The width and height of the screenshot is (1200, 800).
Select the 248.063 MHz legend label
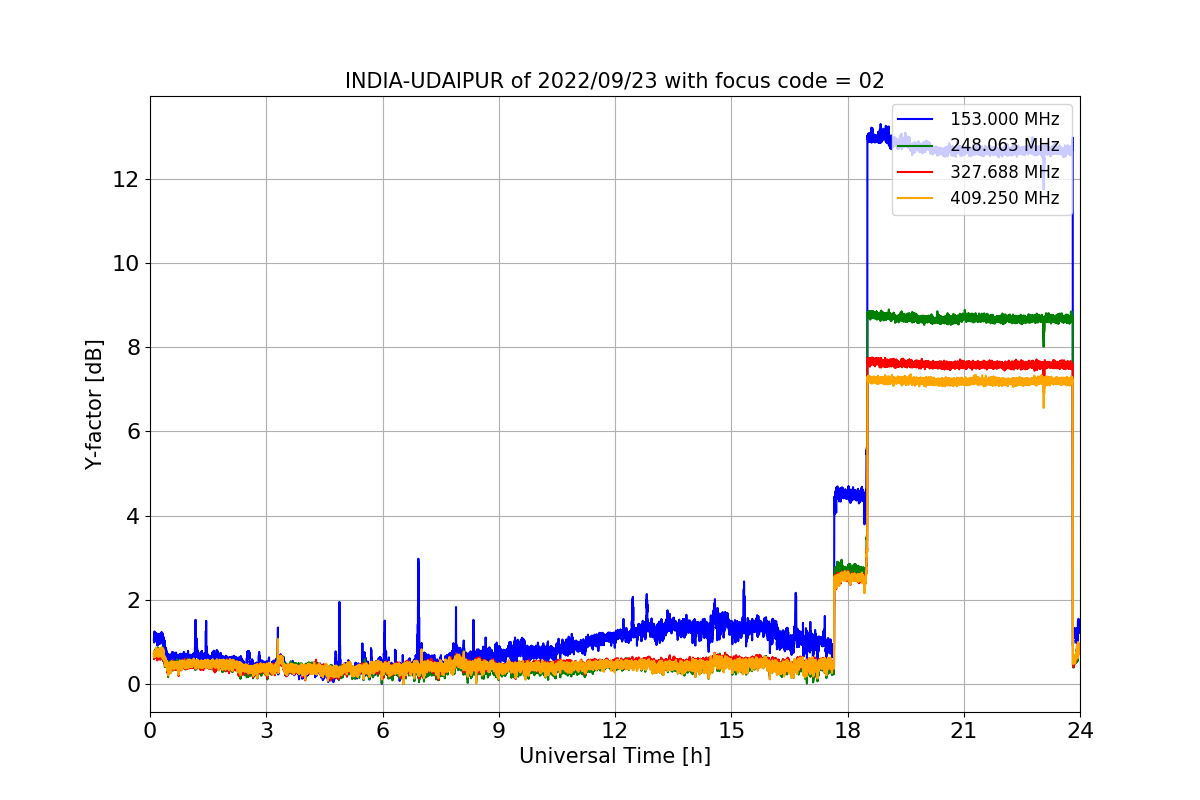(1004, 146)
